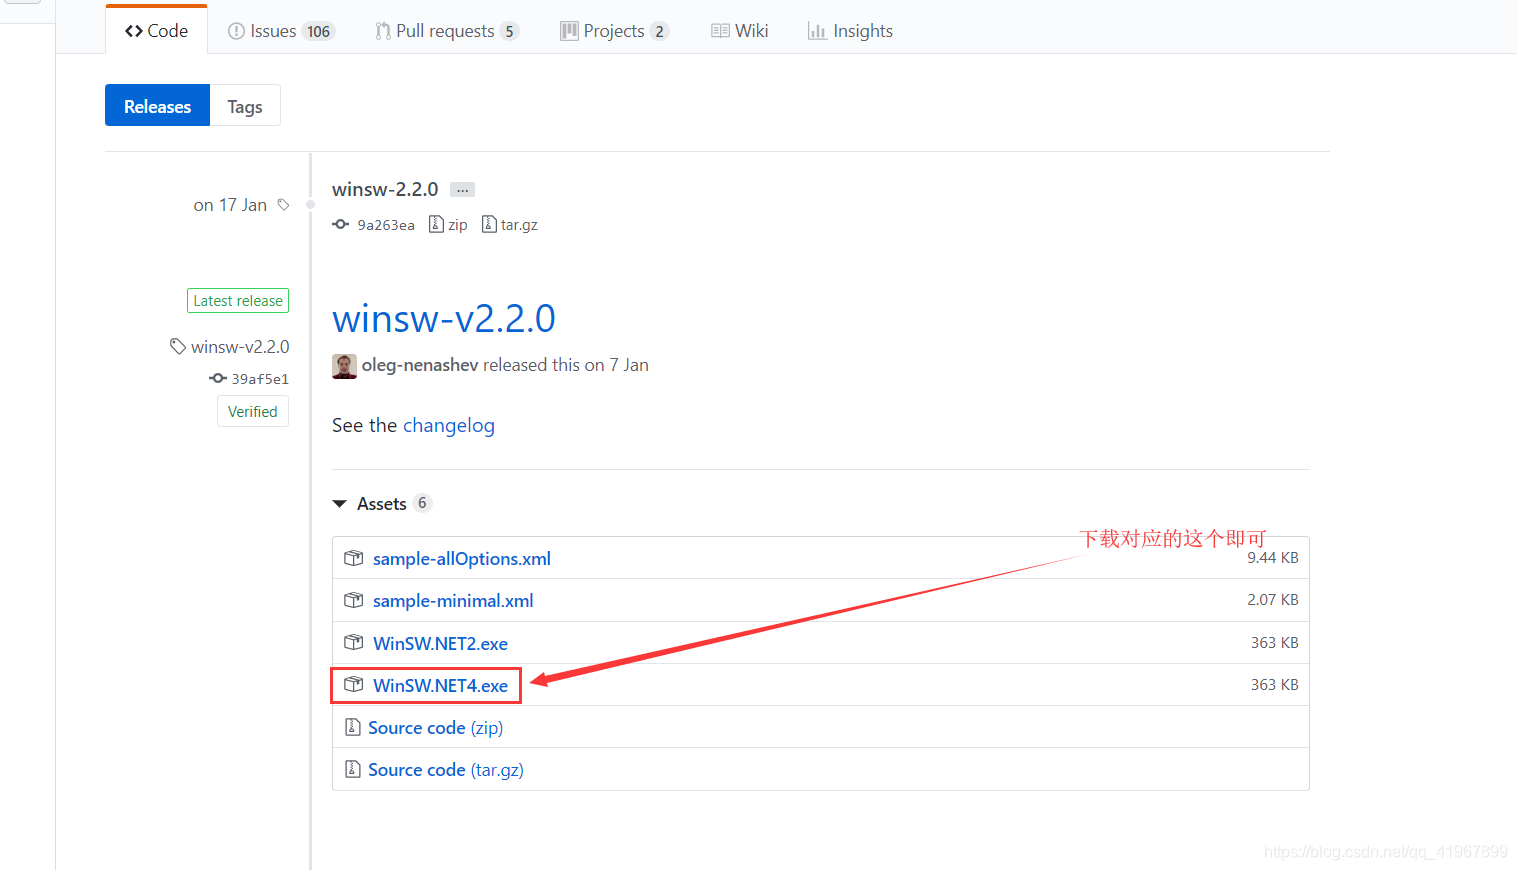Click the Code tab brackets icon
This screenshot has height=870, width=1517.
coord(134,31)
